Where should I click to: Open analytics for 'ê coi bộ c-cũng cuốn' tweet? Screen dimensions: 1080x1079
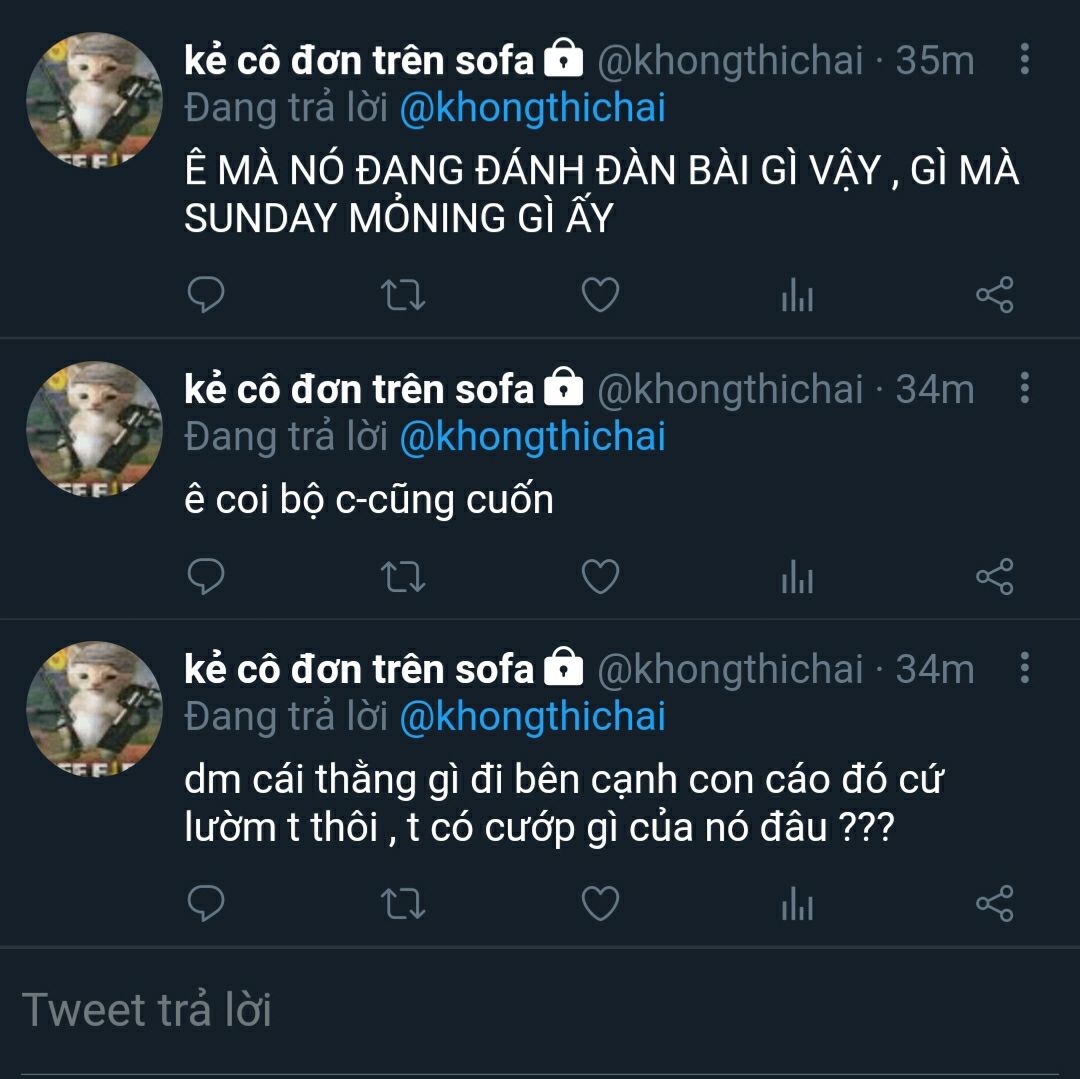coord(798,576)
